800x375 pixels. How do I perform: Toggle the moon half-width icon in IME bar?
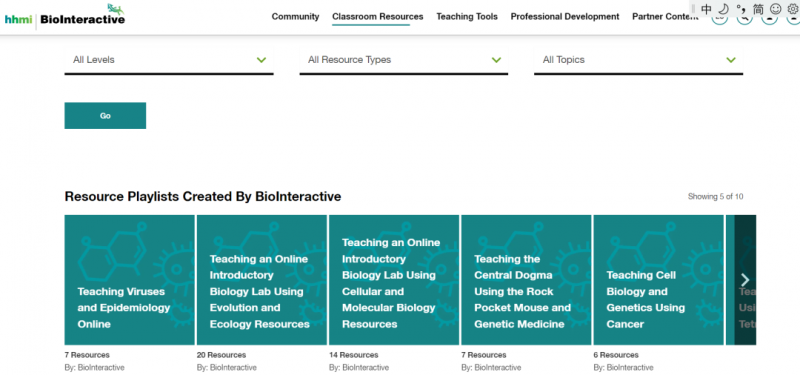[x=723, y=9]
